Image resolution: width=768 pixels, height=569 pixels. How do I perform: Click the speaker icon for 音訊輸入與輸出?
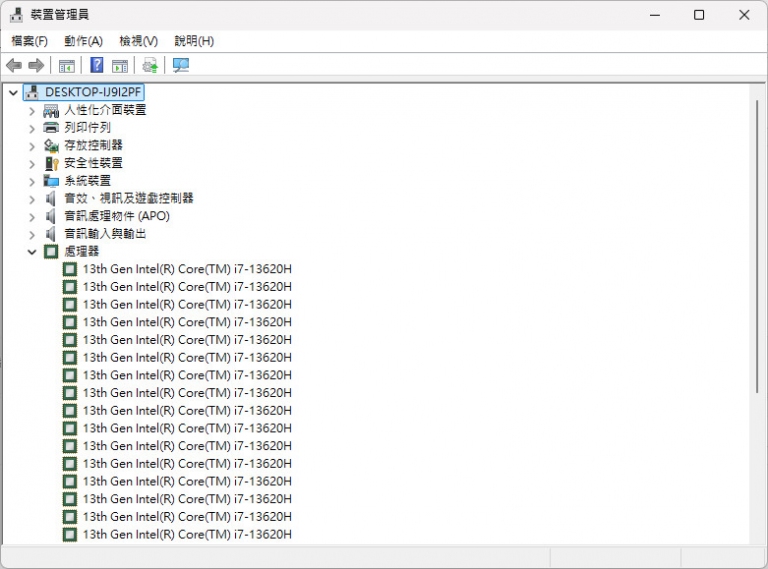tap(50, 234)
